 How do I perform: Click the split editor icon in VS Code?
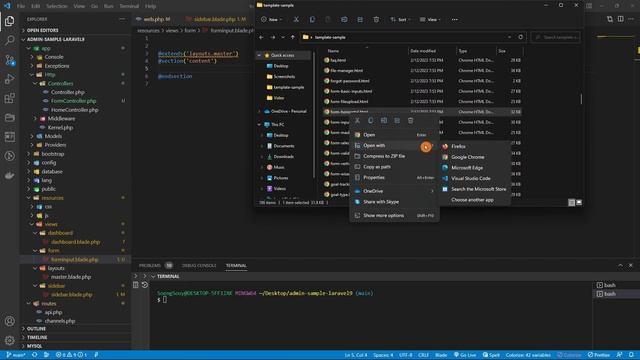(x=620, y=19)
